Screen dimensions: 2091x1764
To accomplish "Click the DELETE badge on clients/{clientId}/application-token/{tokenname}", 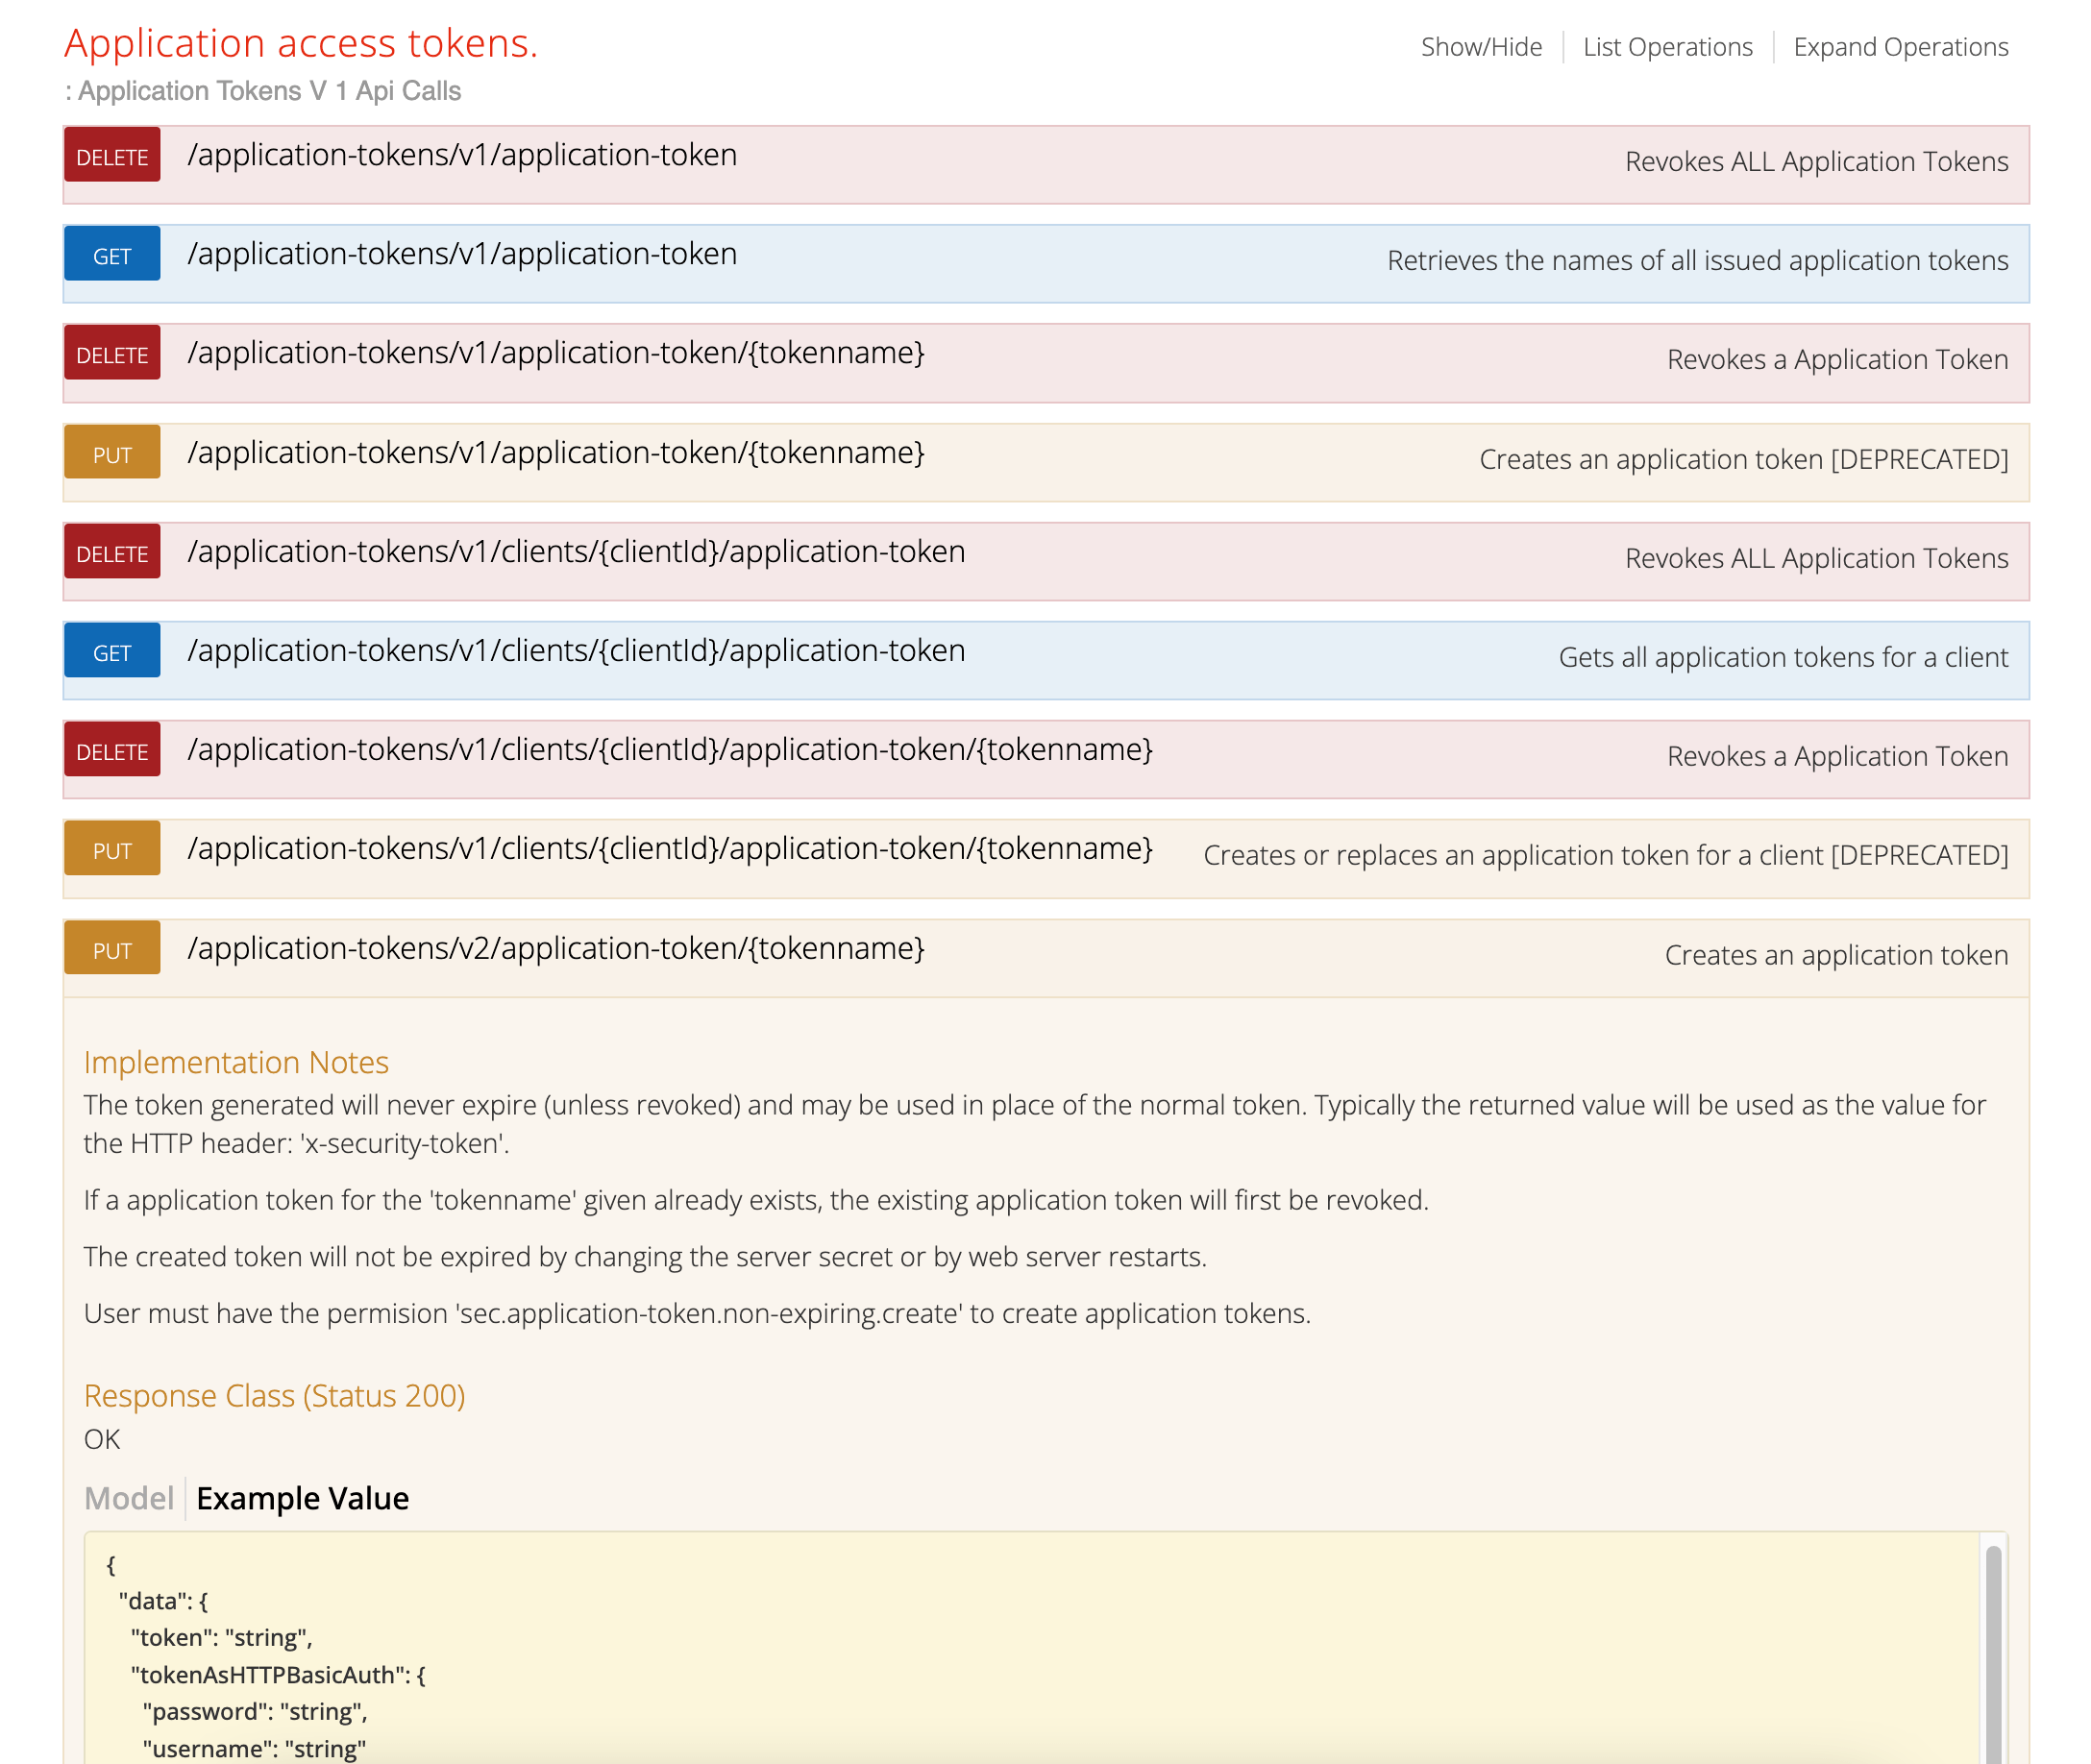I will click(112, 749).
